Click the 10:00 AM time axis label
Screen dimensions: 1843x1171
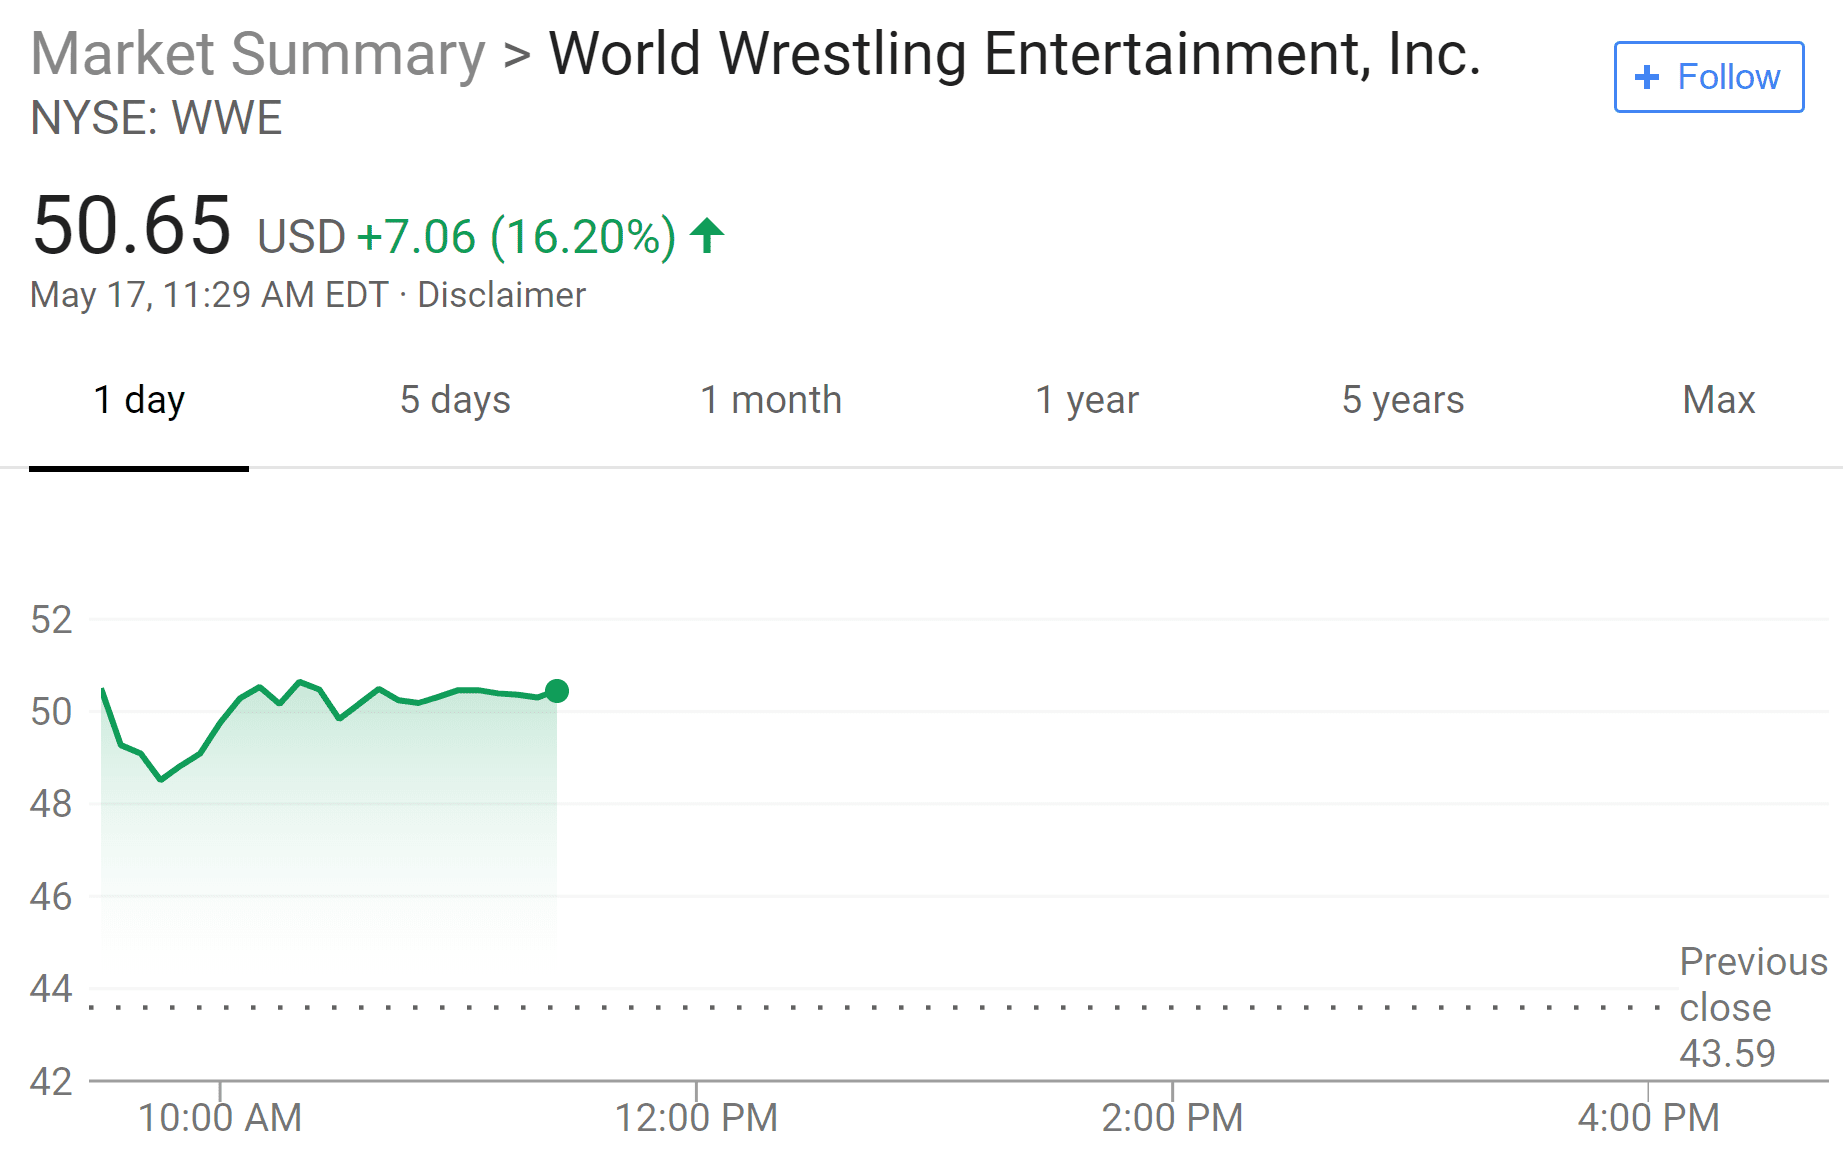(220, 1118)
